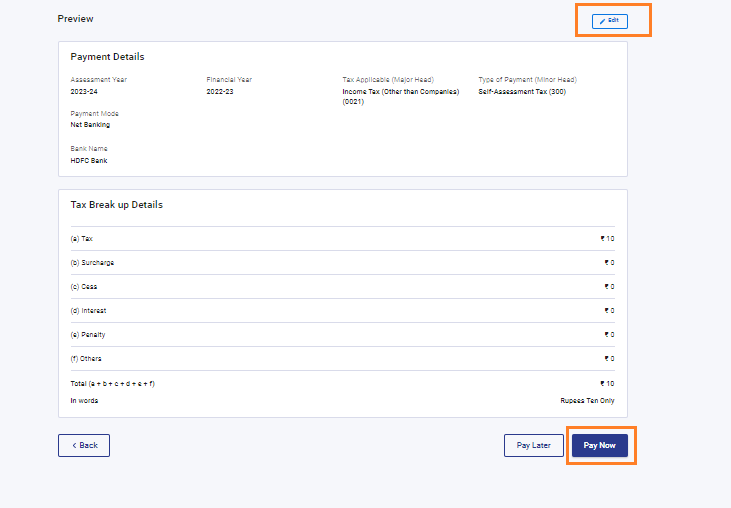Click the Assessment Year value 2023-24
The image size is (731, 508).
click(x=84, y=91)
